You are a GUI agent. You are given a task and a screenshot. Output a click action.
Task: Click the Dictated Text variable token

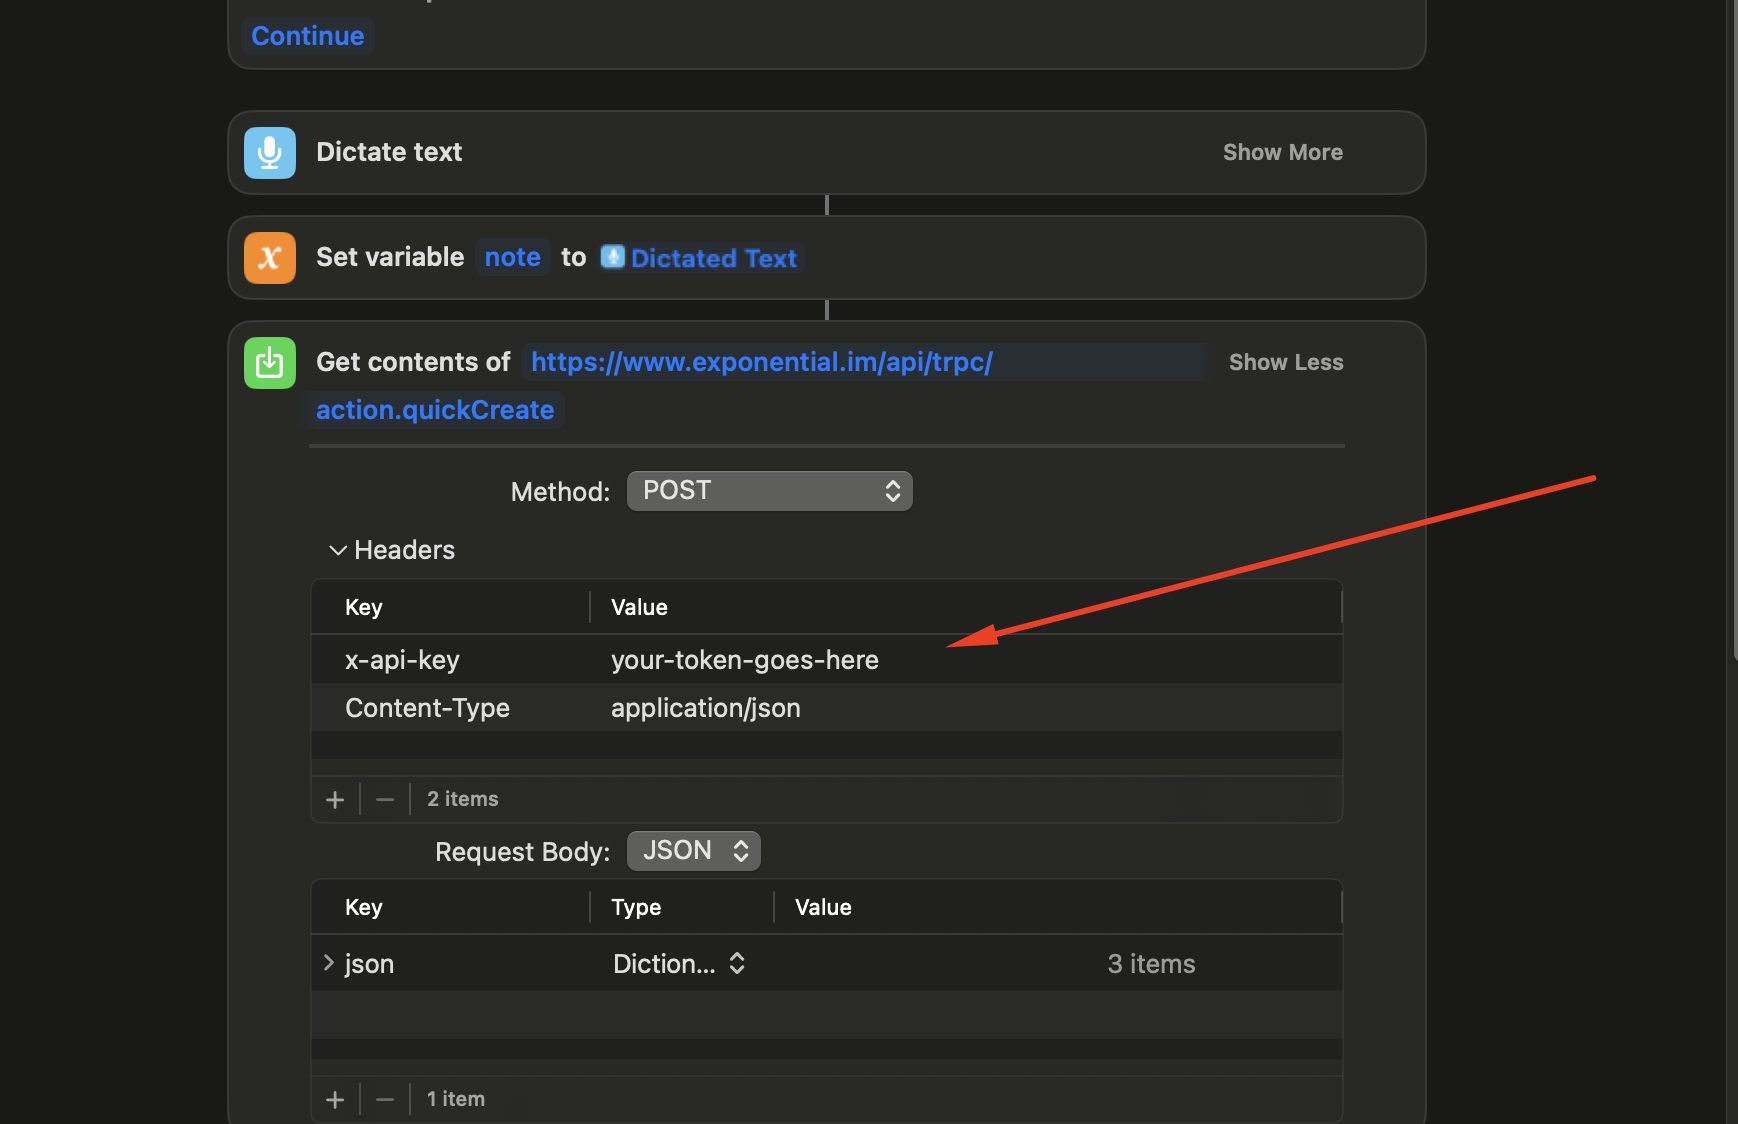coord(700,258)
